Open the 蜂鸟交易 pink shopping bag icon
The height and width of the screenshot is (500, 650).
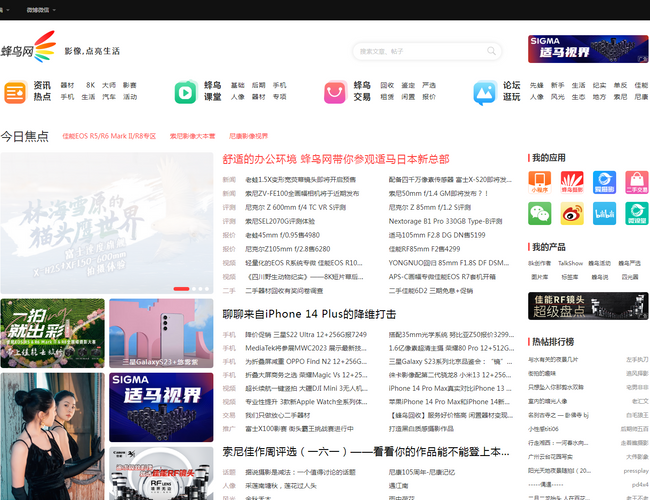click(x=335, y=92)
